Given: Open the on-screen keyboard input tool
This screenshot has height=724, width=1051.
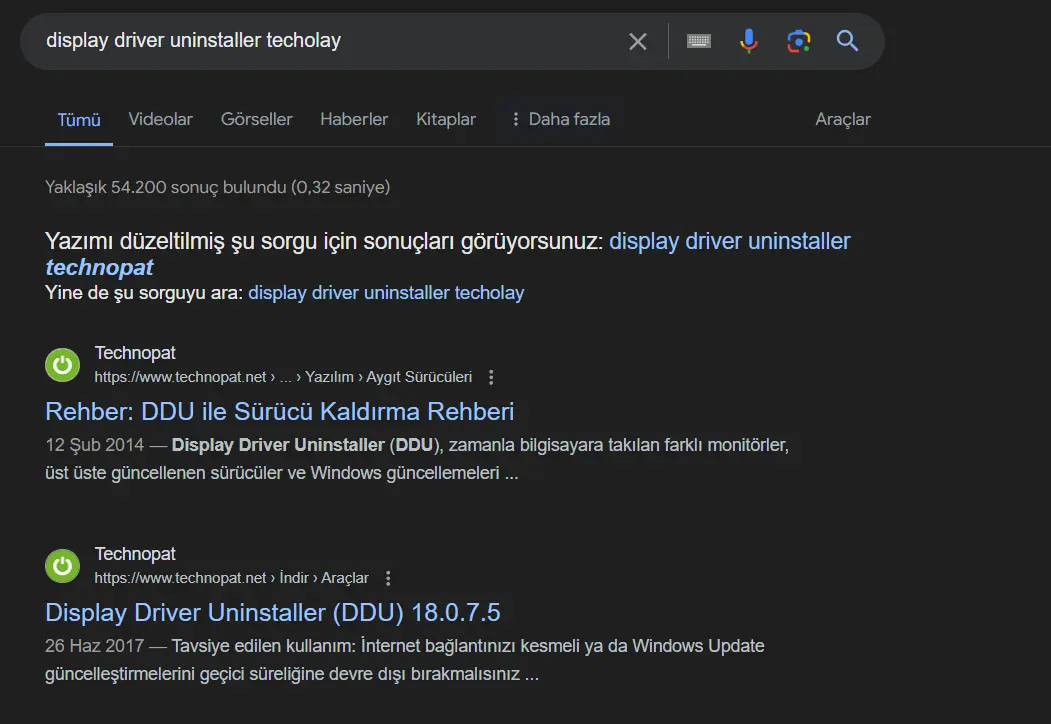Looking at the screenshot, I should click(698, 42).
